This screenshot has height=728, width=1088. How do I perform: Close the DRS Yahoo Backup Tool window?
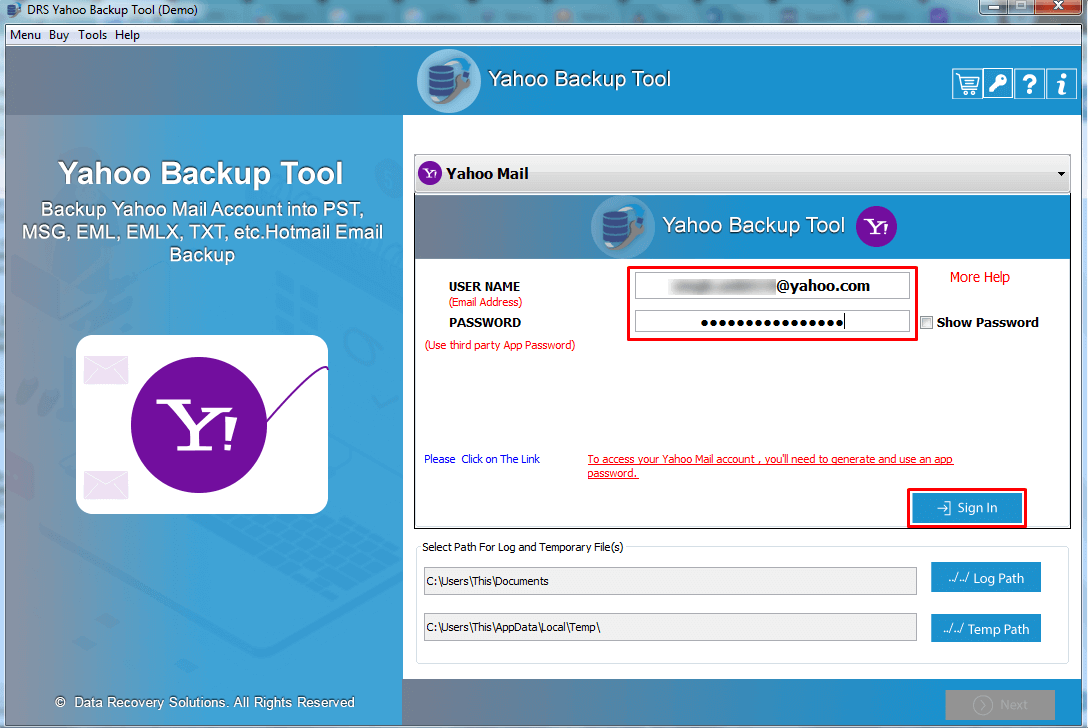tap(1058, 7)
